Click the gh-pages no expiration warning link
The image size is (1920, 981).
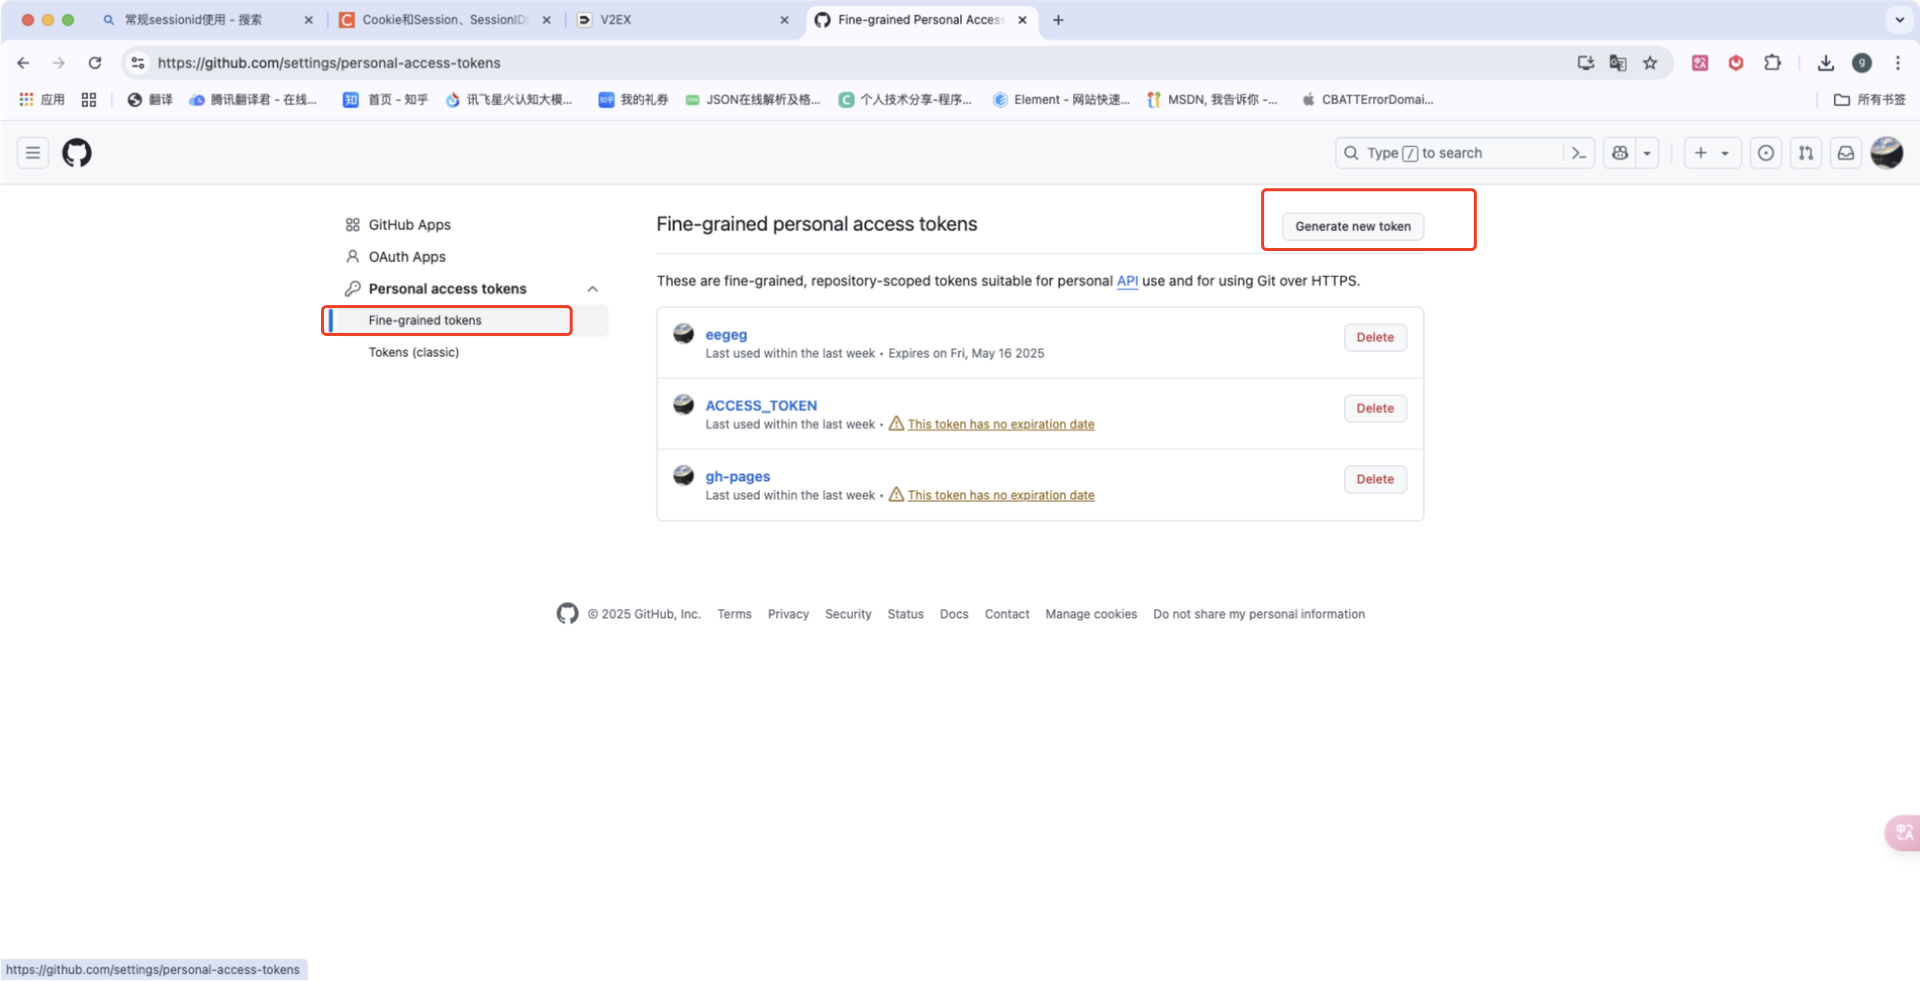tap(1001, 496)
